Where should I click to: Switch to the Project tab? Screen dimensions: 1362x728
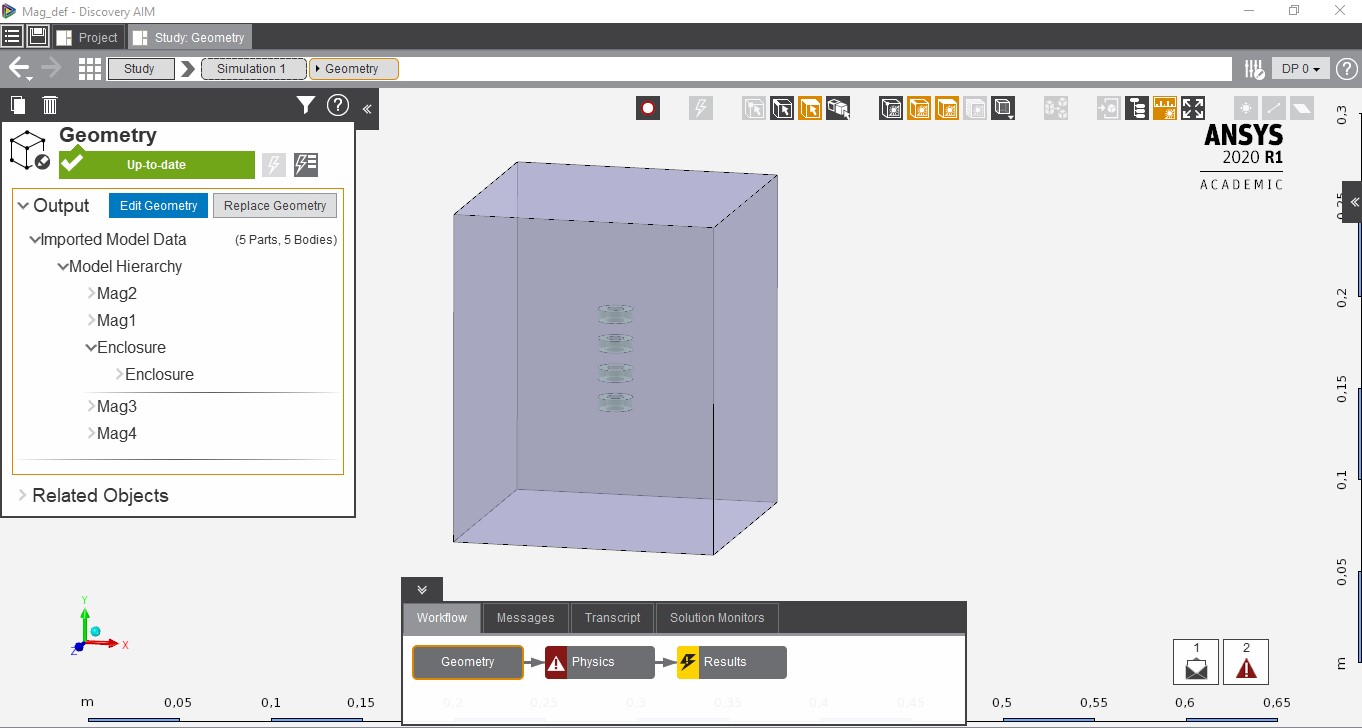(x=88, y=37)
